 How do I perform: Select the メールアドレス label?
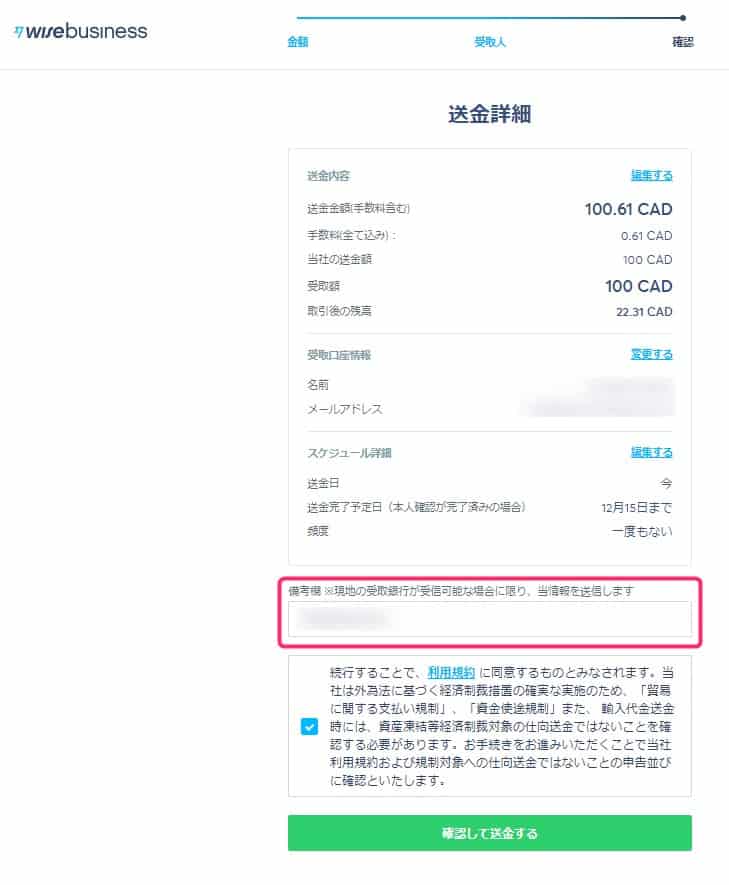tap(345, 409)
